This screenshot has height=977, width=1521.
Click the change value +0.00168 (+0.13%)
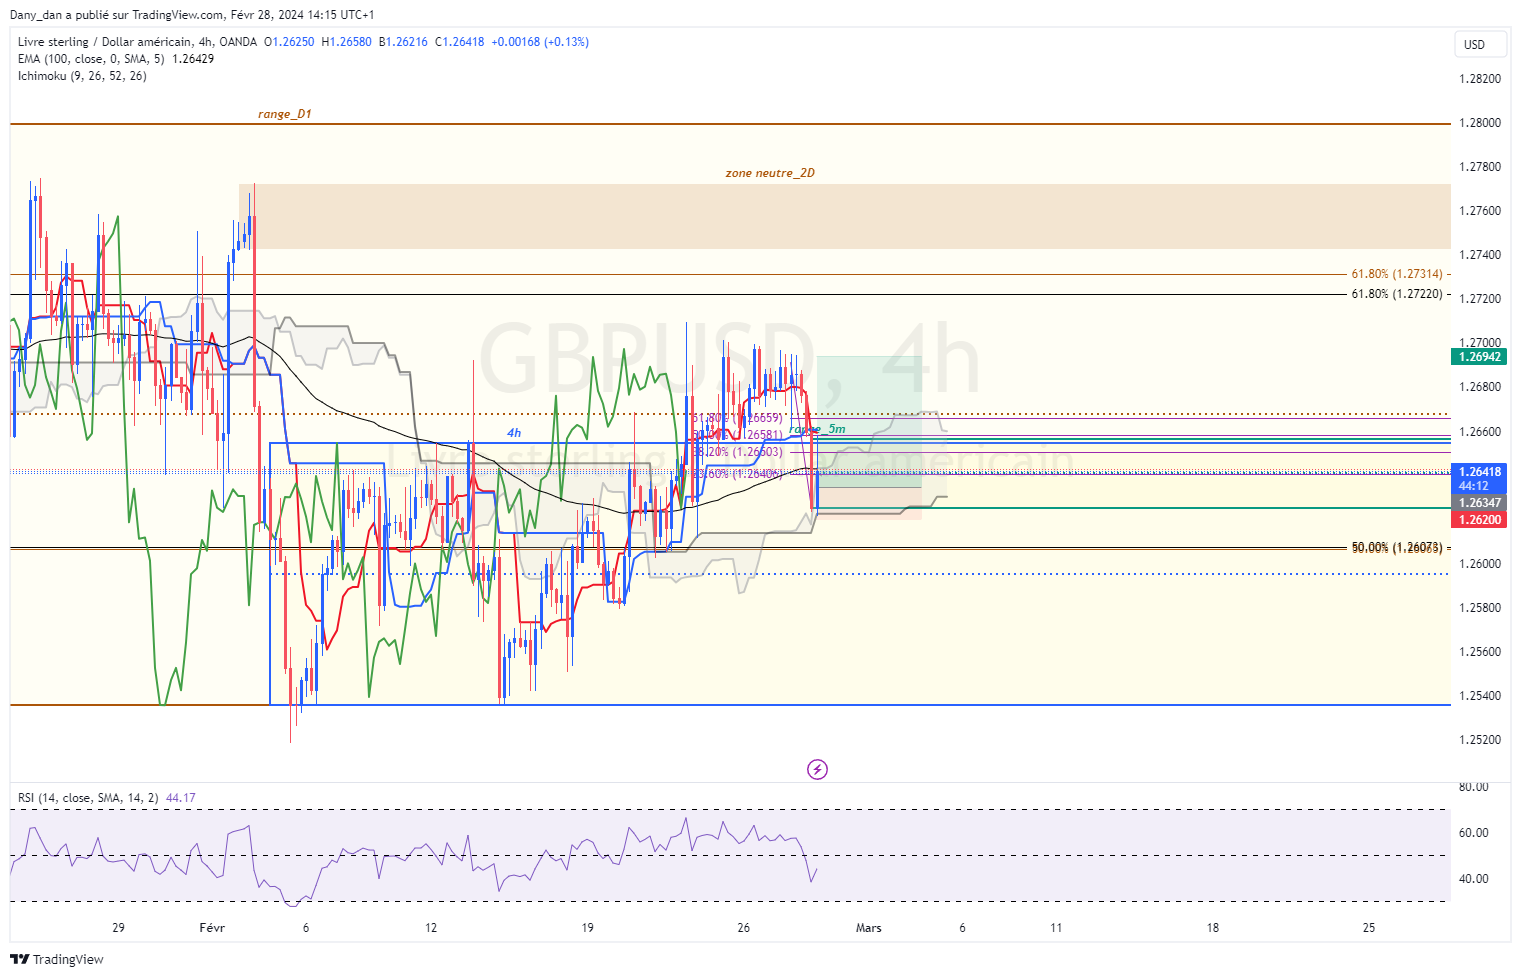pos(540,42)
